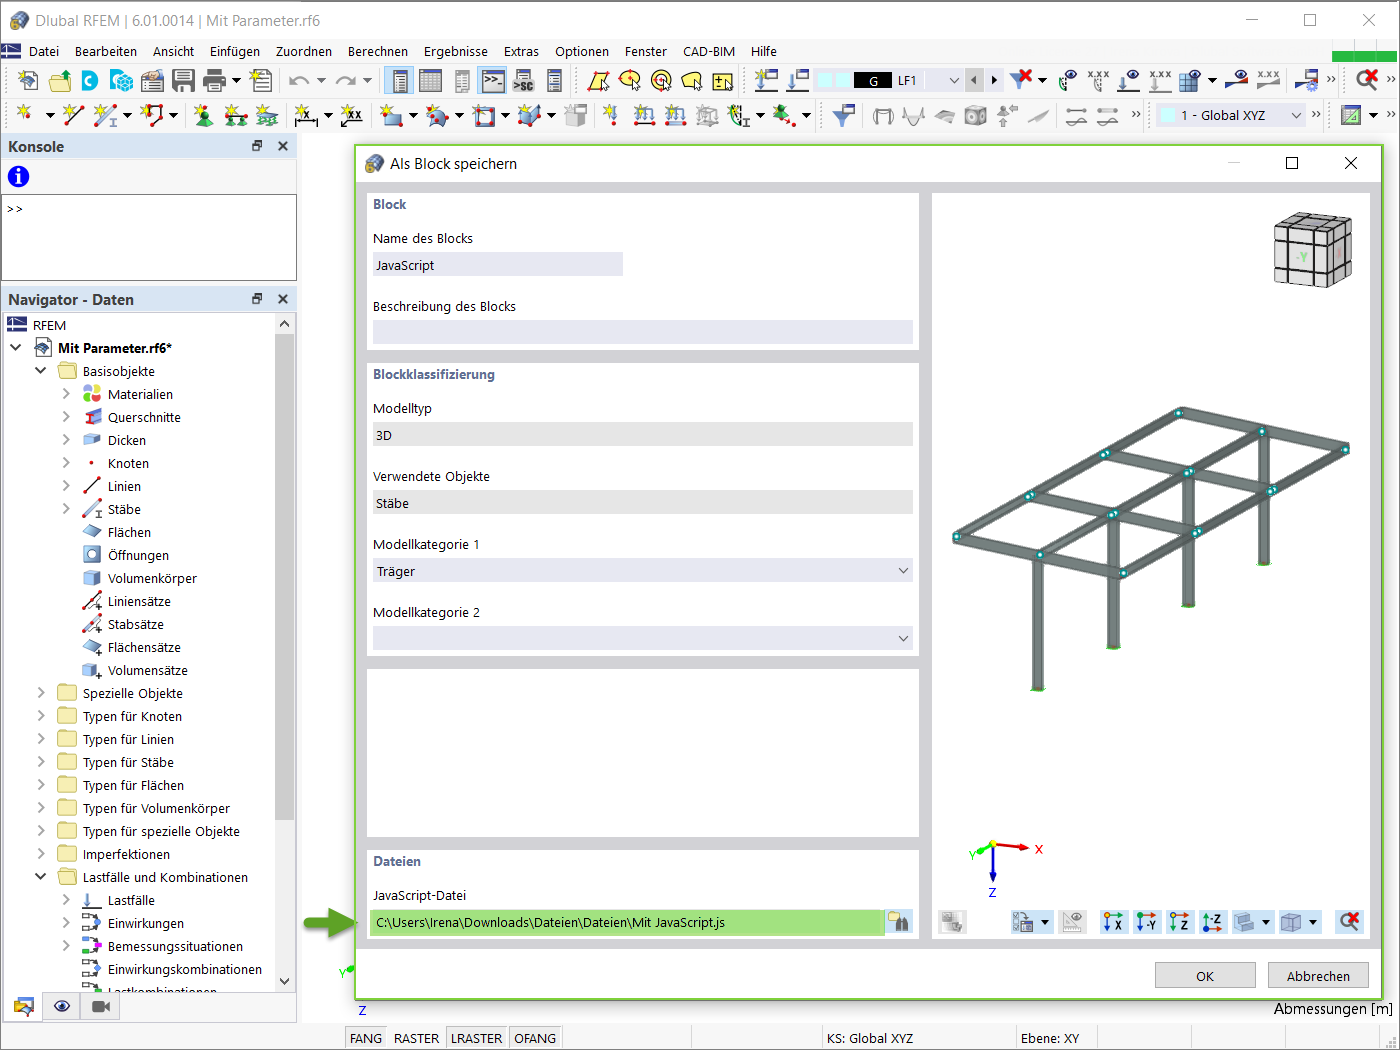Toggle the Navigator panel toolbar icon
The height and width of the screenshot is (1050, 1400).
pyautogui.click(x=399, y=80)
